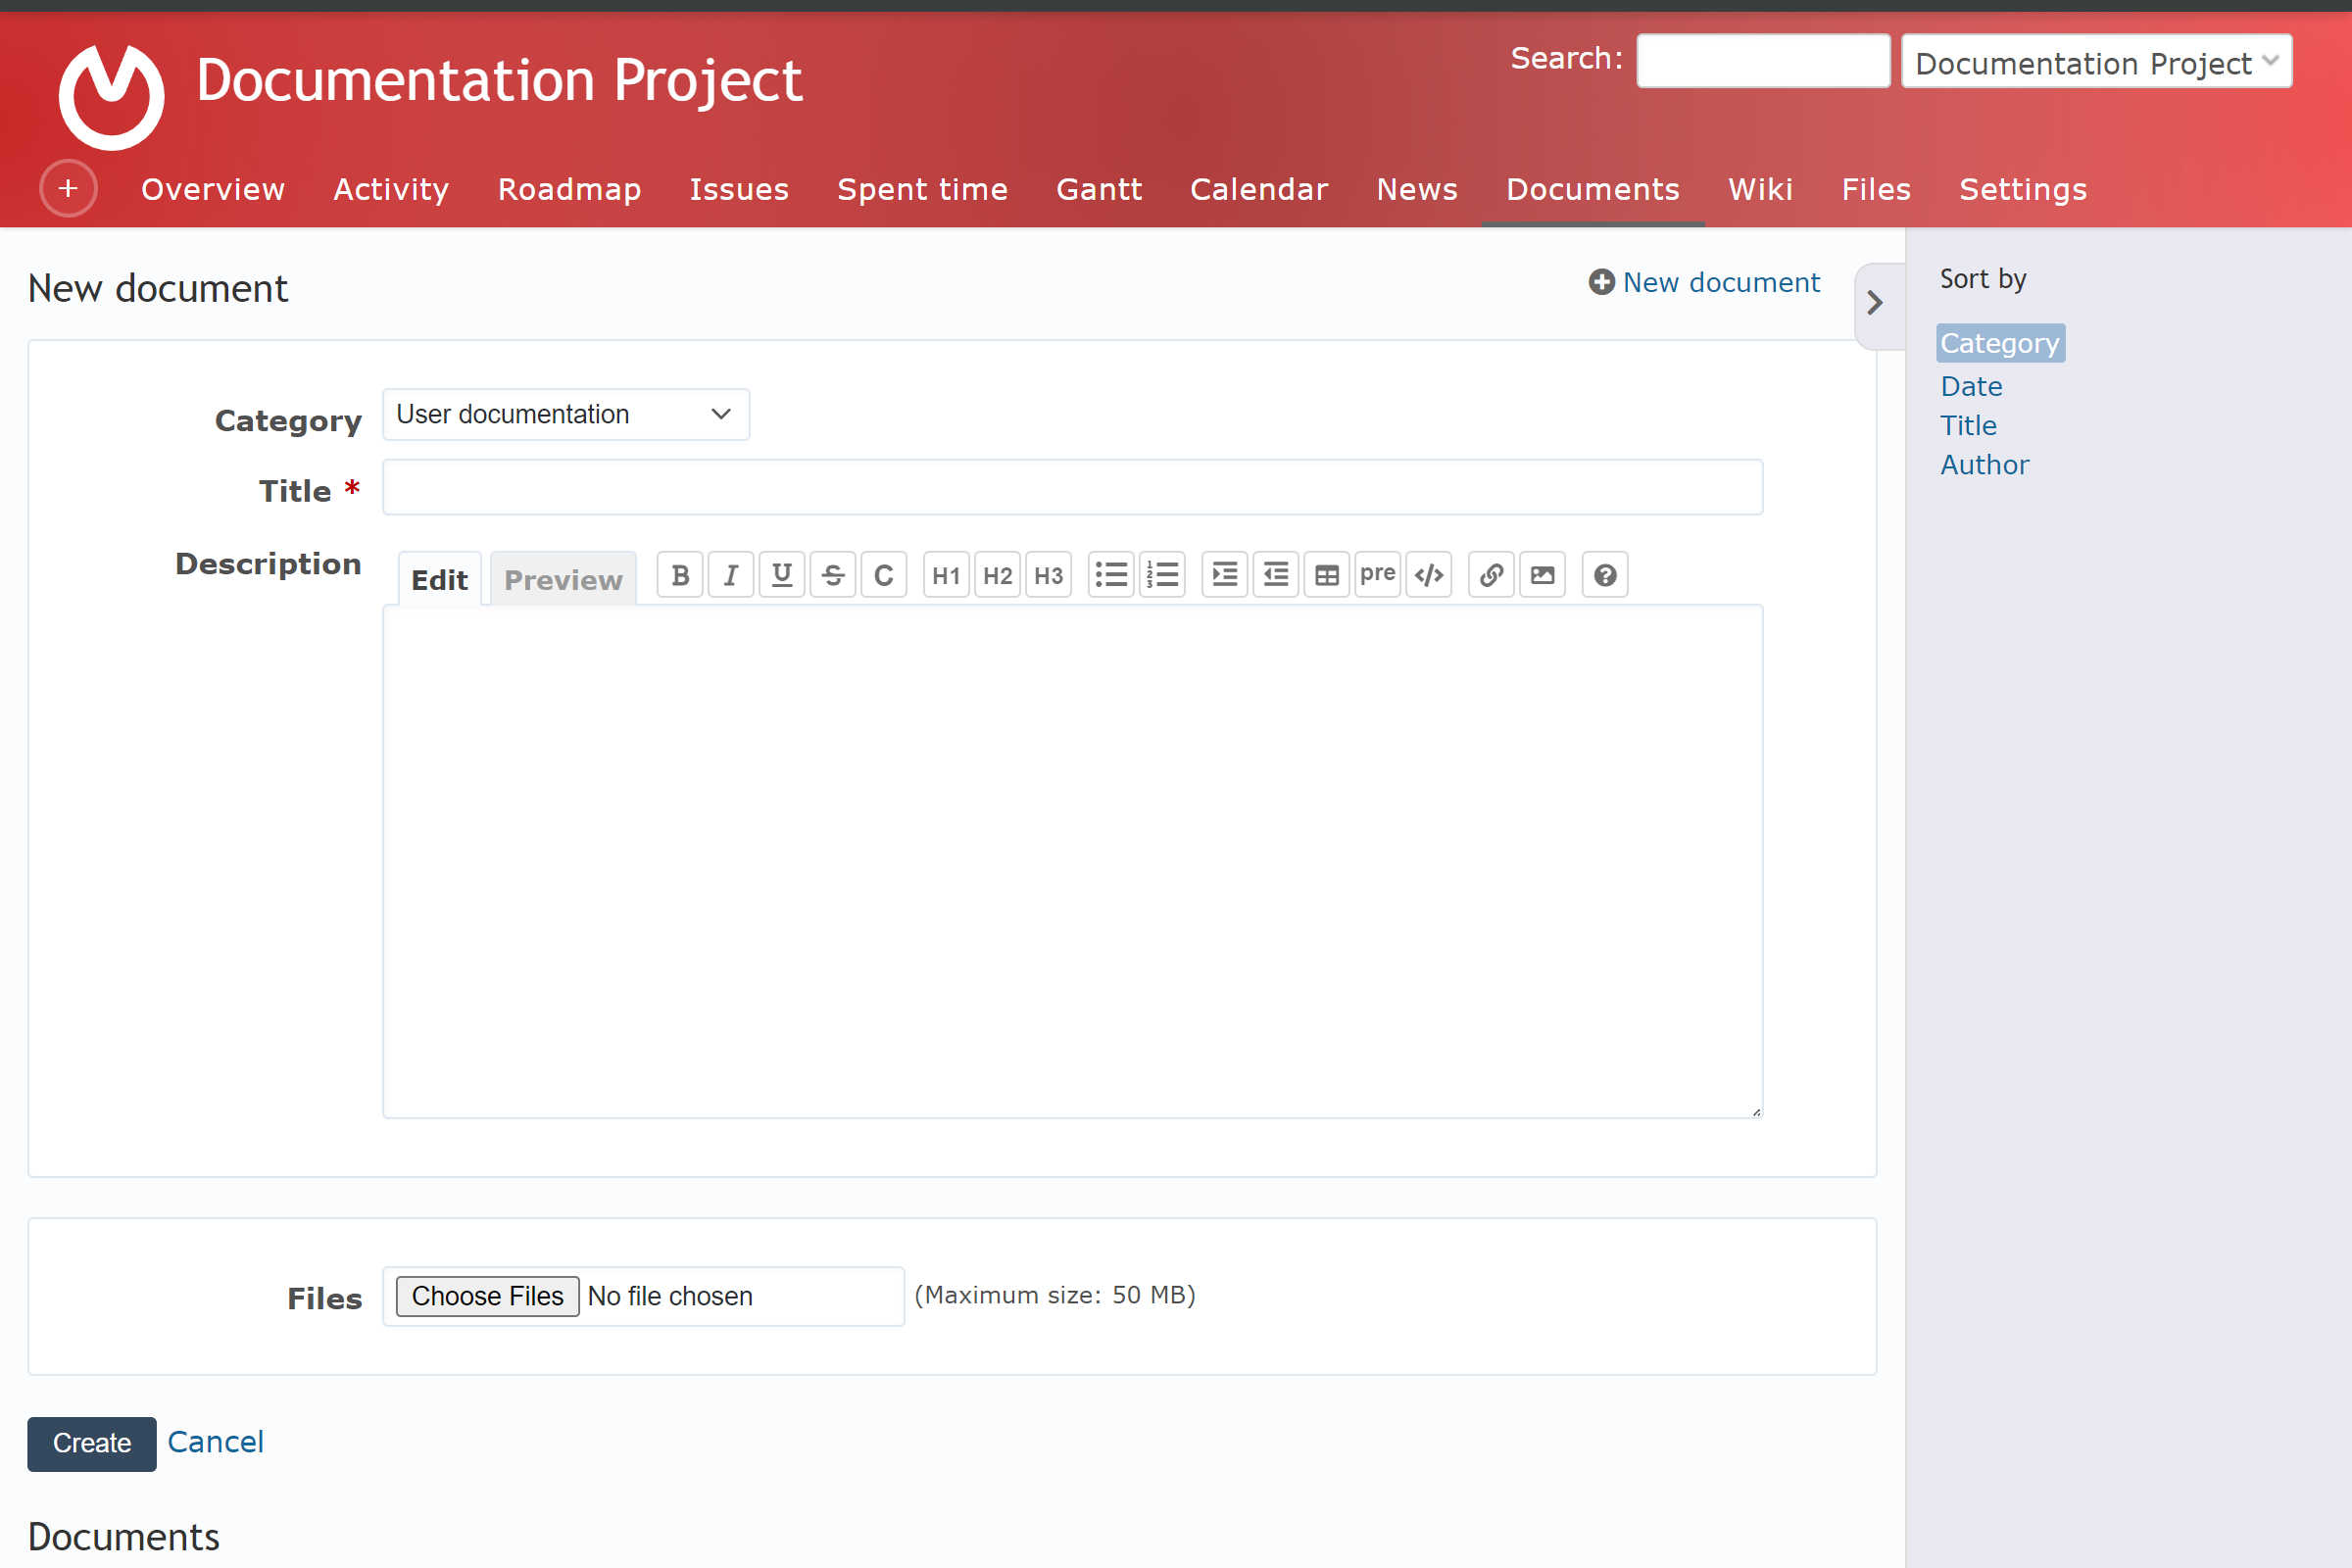
Task: Cancel the new document form
Action: (x=215, y=1441)
